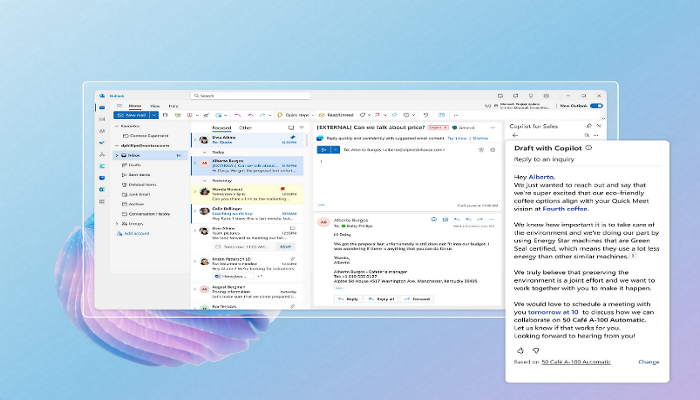Open the message list filter icon
Screen dimensions: 700x400
[302, 128]
